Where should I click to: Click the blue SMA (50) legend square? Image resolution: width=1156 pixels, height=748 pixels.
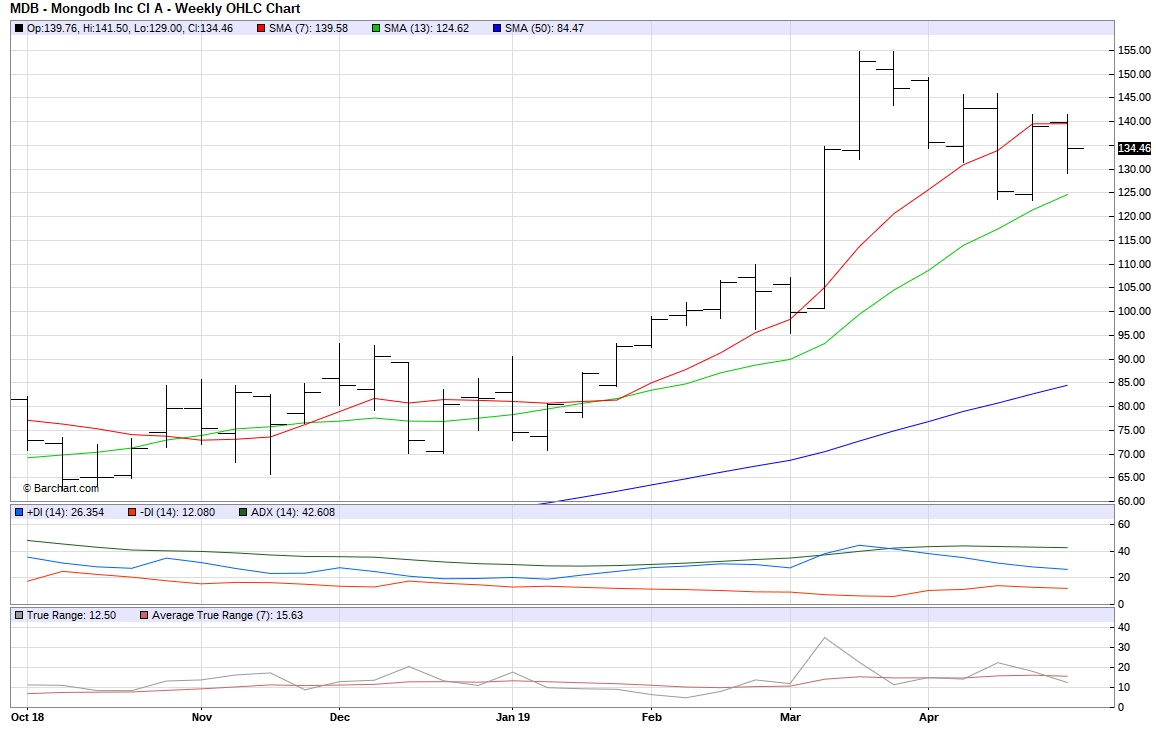(497, 28)
